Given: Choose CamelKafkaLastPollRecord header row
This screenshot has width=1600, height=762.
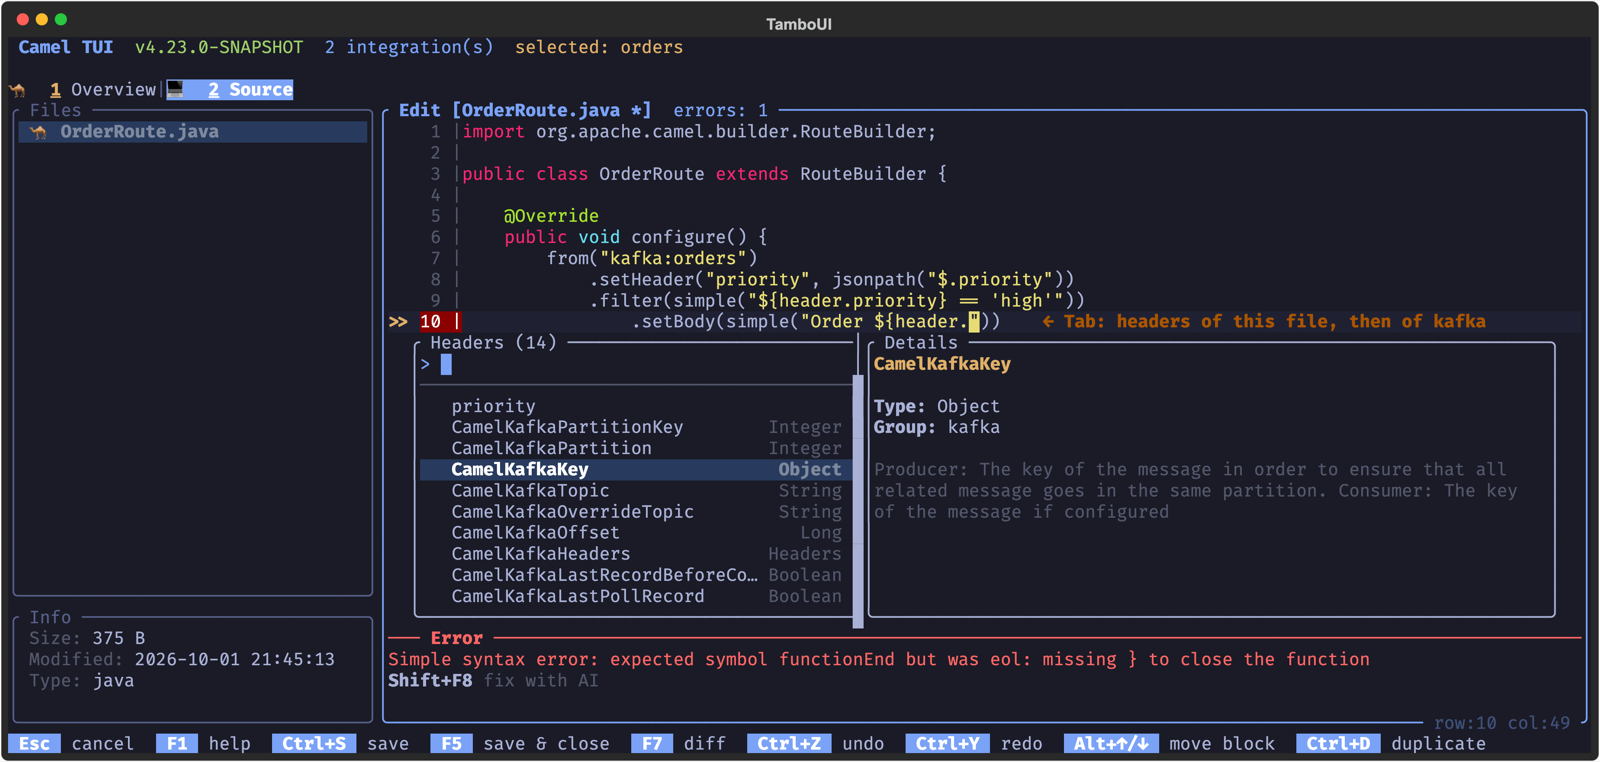Looking at the screenshot, I should click(636, 596).
